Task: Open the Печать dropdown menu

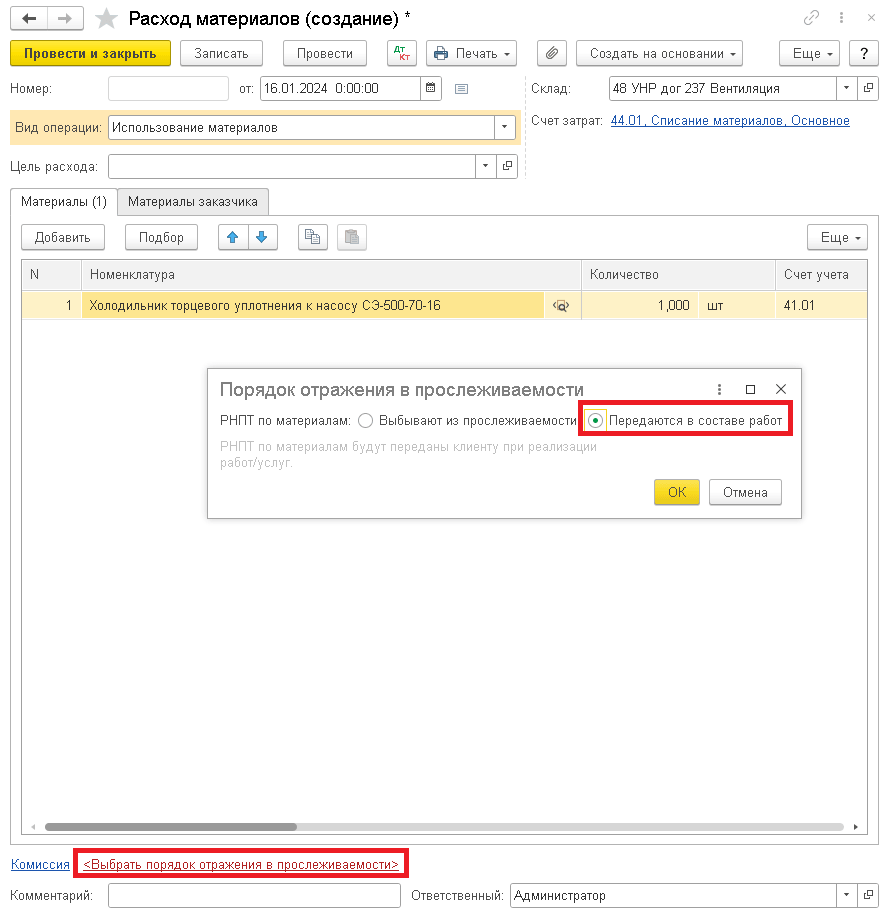Action: coord(471,53)
